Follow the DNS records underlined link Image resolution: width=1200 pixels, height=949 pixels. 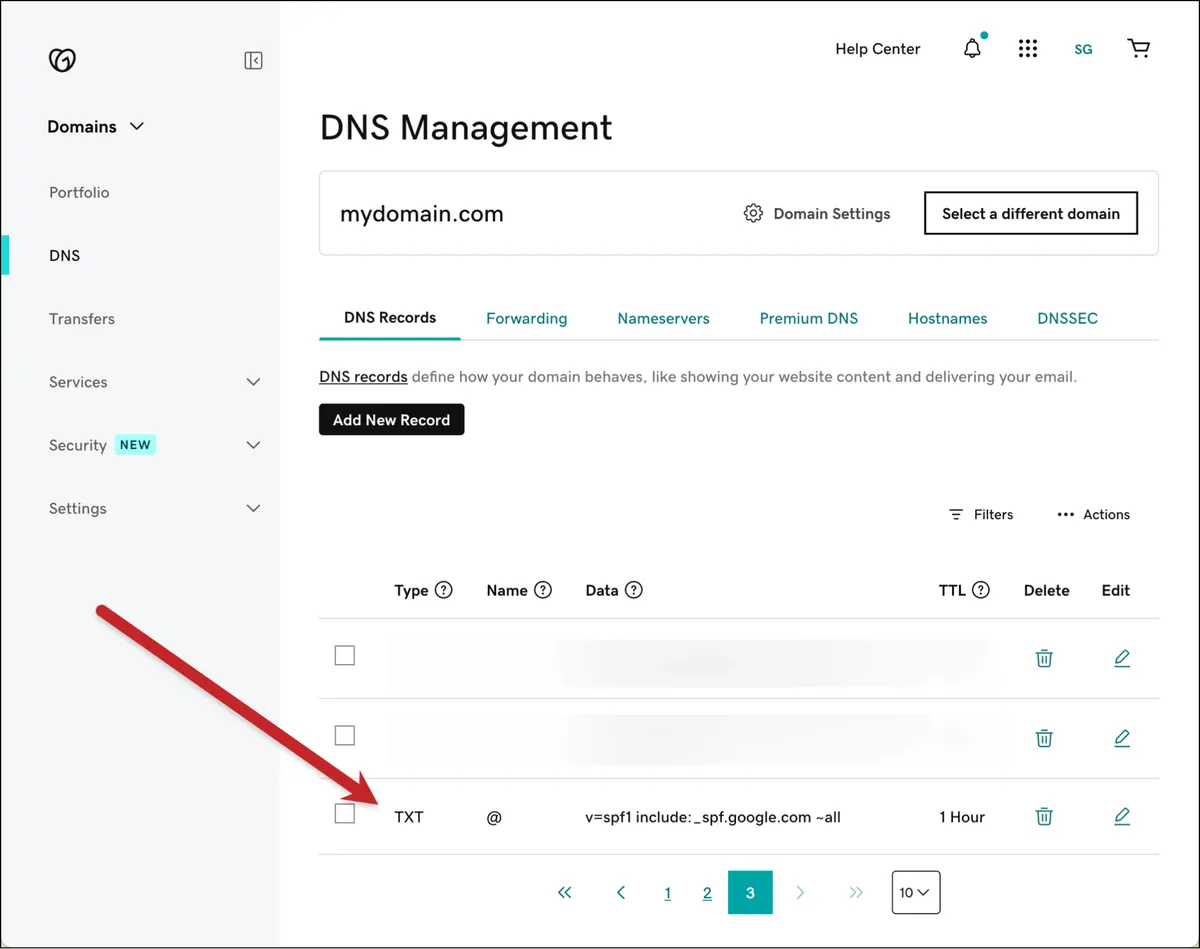[x=363, y=377]
